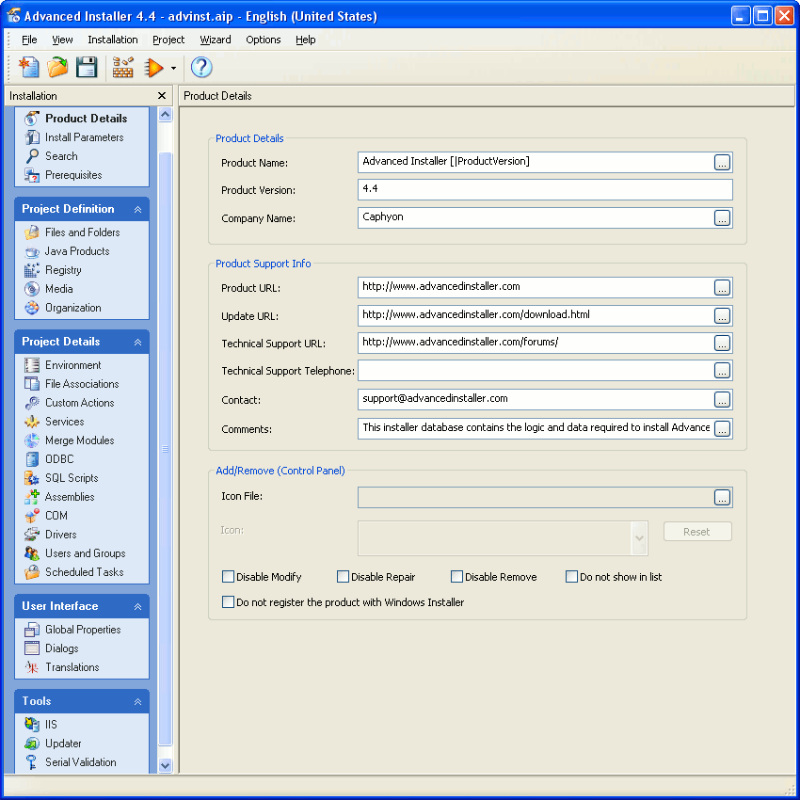Tick the Disable Repair checkbox

pyautogui.click(x=343, y=577)
